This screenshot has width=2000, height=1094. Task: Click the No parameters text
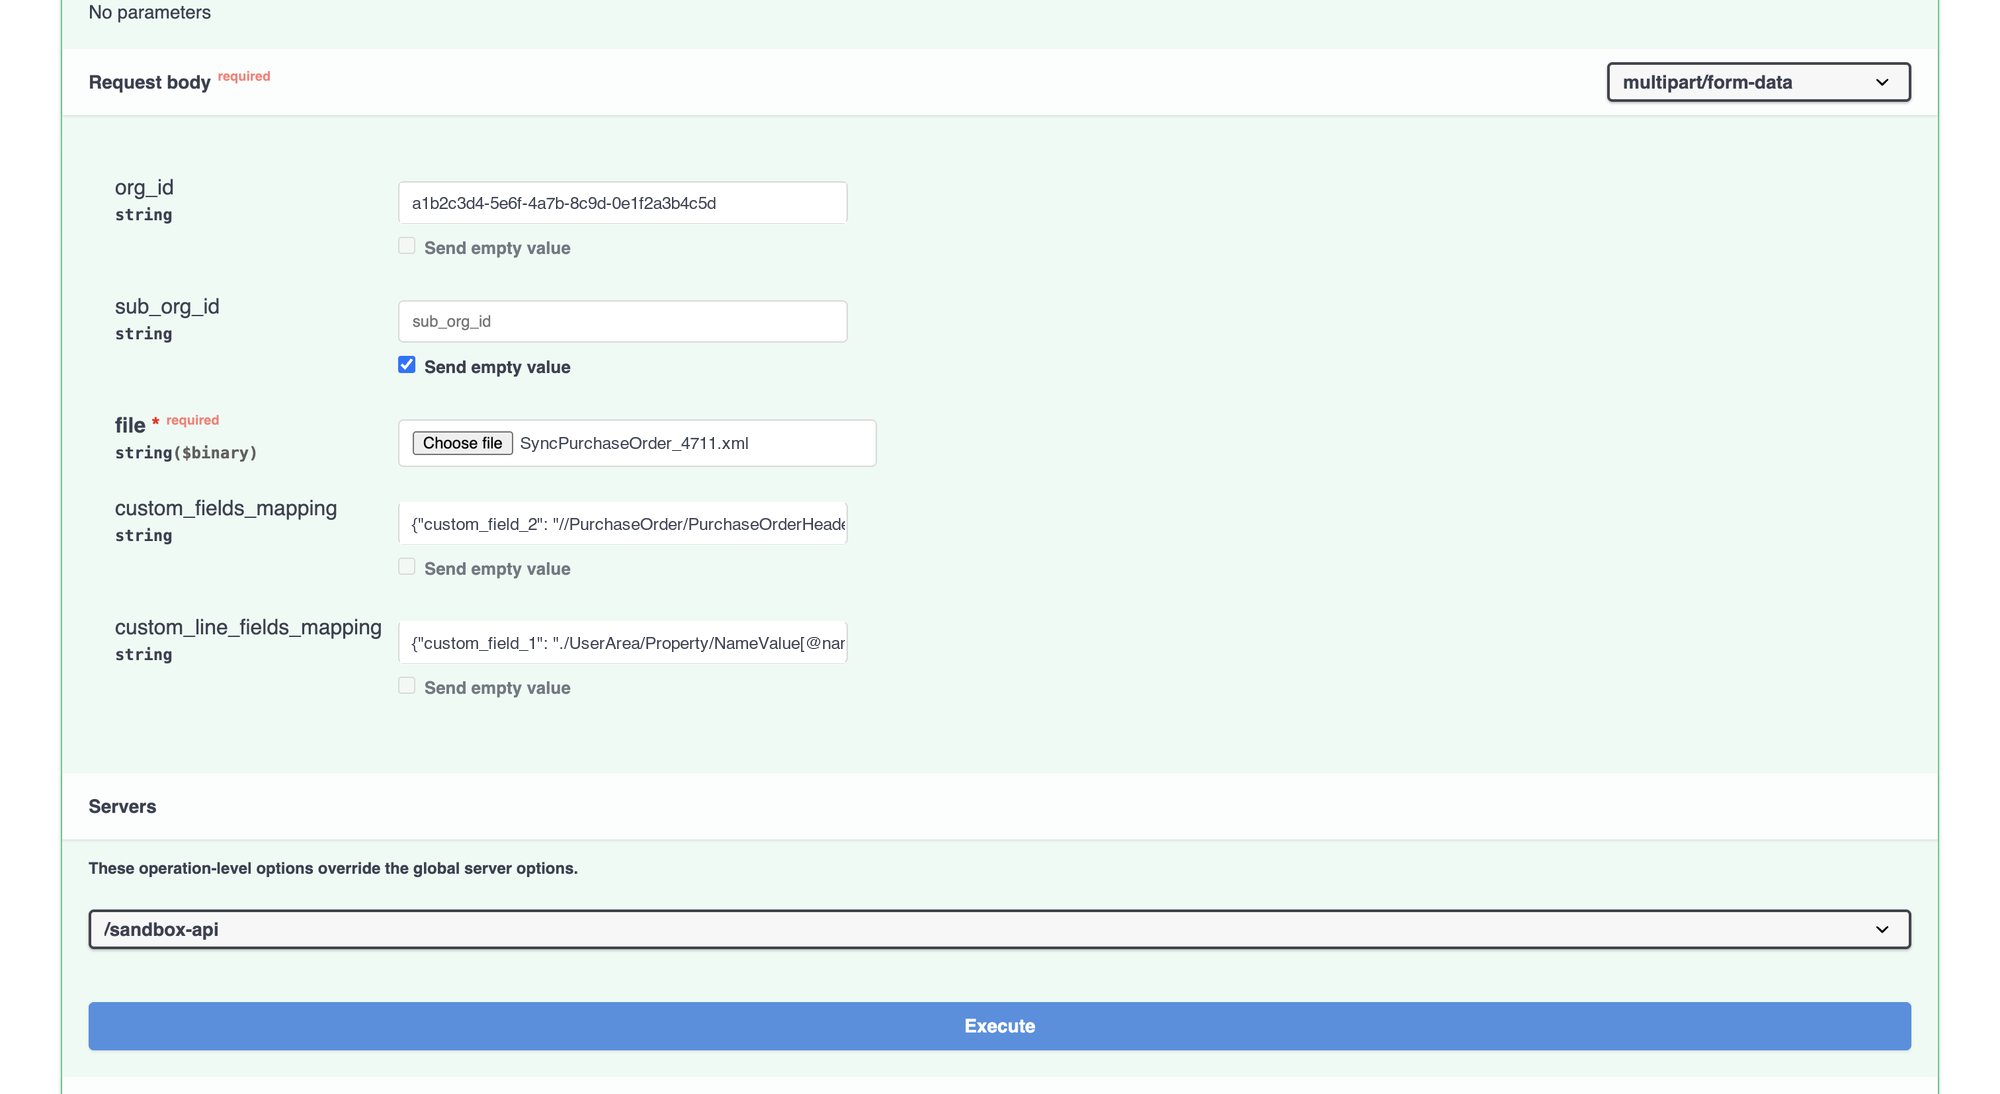(x=149, y=13)
